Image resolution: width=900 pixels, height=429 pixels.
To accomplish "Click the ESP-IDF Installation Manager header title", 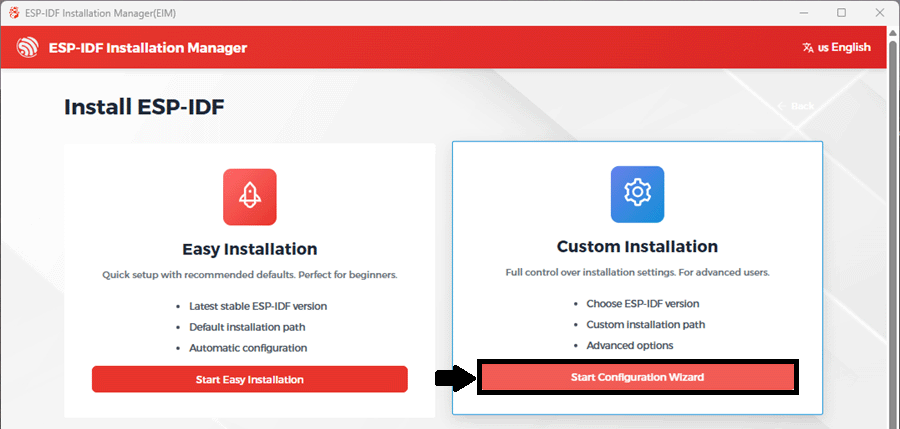I will 148,48.
